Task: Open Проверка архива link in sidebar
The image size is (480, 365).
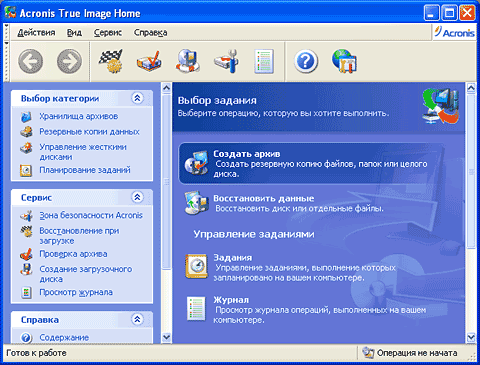Action: pyautogui.click(x=73, y=254)
